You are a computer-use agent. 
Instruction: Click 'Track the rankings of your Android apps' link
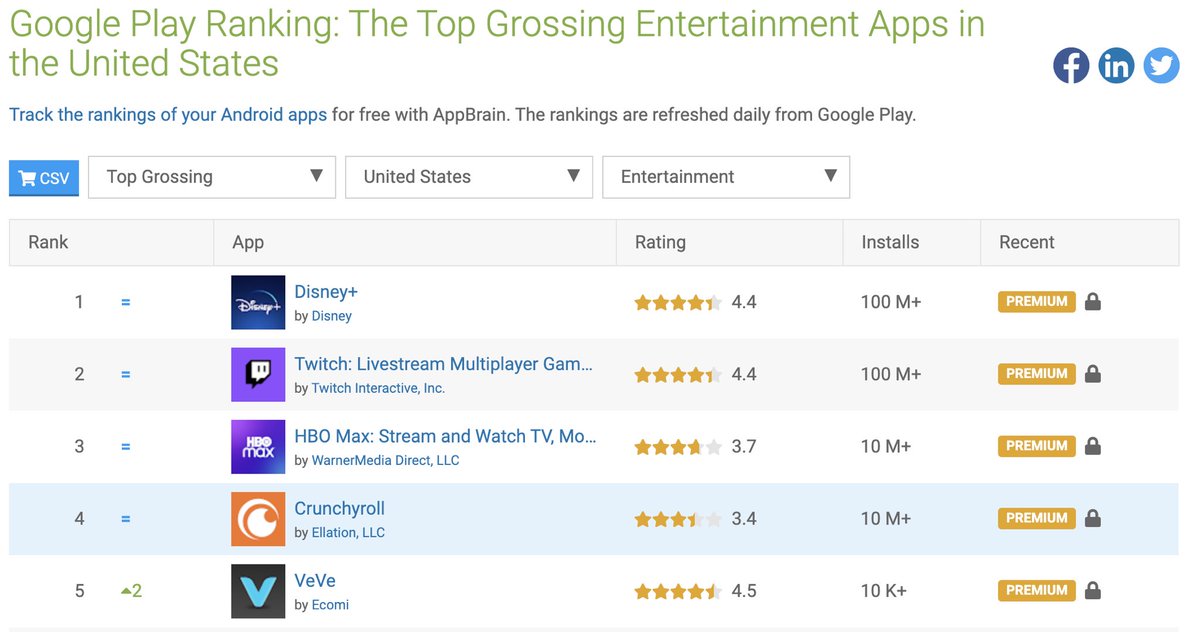(x=168, y=114)
